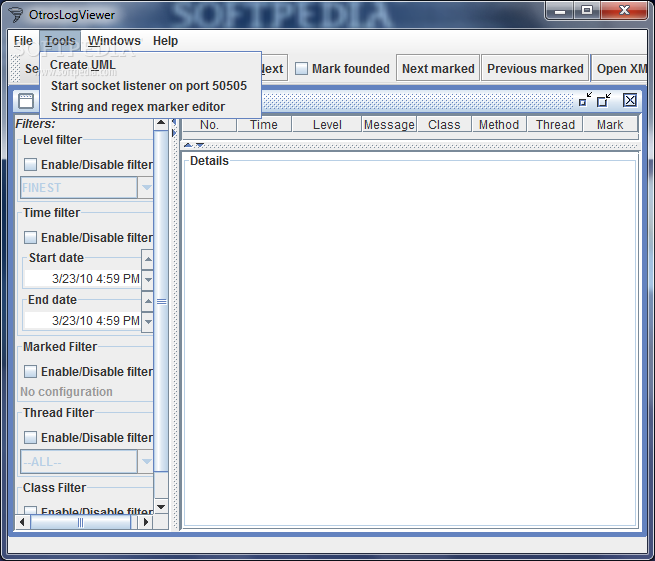Viewport: 655px width, 561px height.
Task: Enable the Thread Filter checkbox
Action: 30,437
